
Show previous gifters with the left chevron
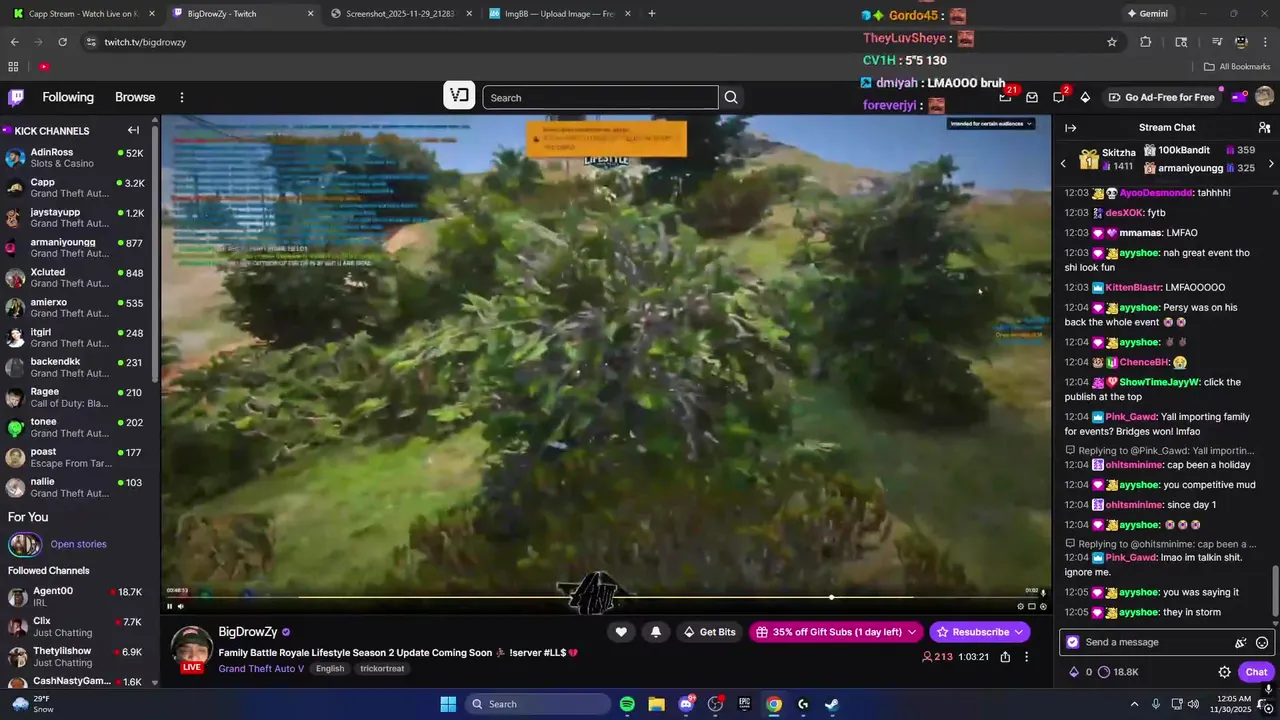[1063, 163]
